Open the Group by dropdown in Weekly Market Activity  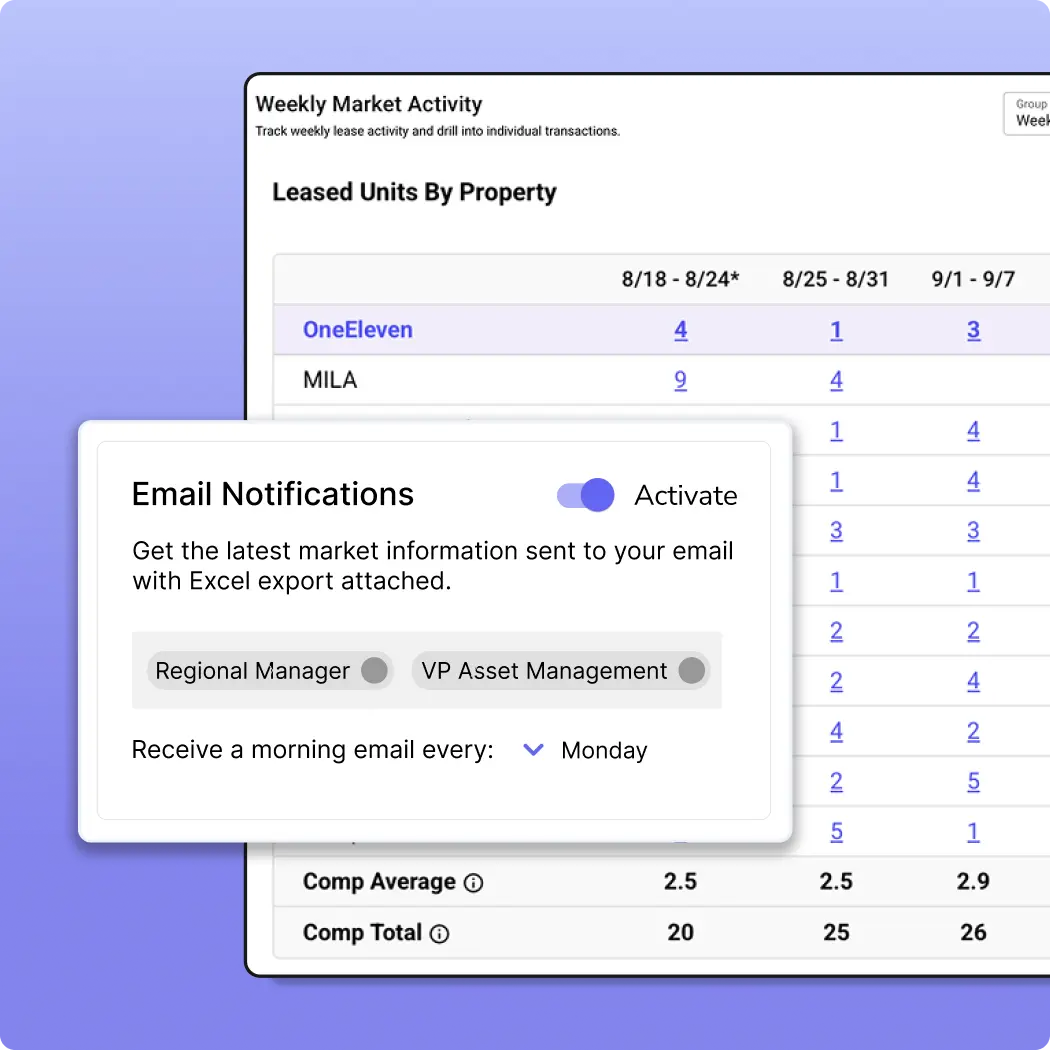pos(1027,113)
